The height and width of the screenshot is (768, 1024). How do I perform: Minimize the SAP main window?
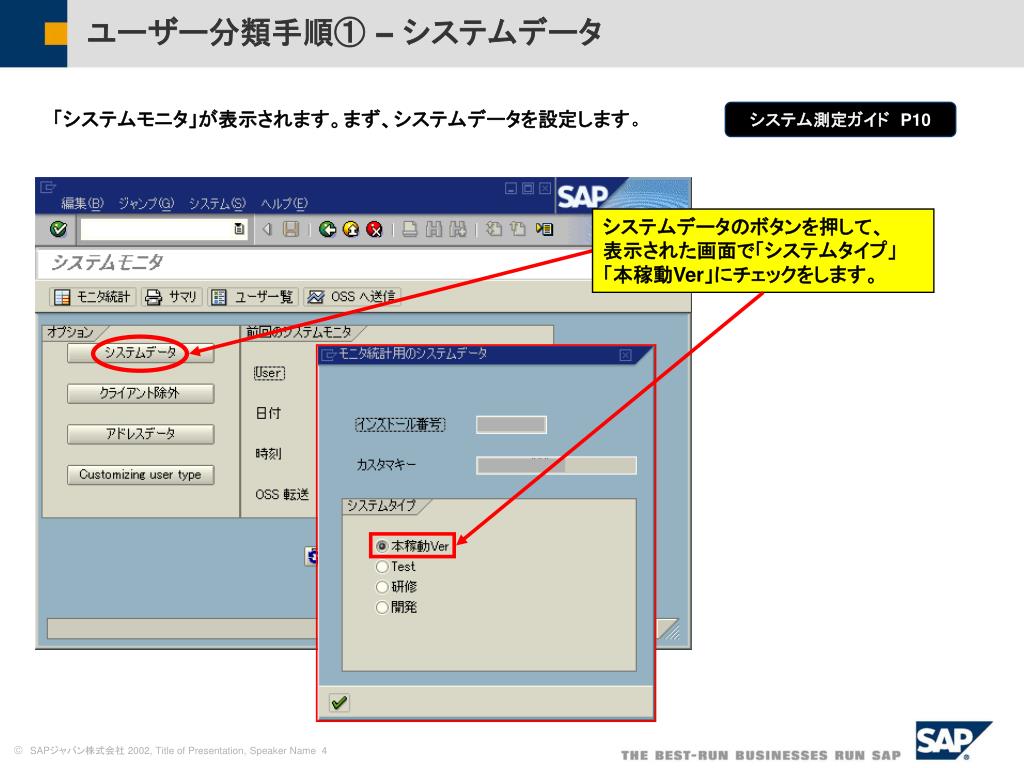[511, 188]
